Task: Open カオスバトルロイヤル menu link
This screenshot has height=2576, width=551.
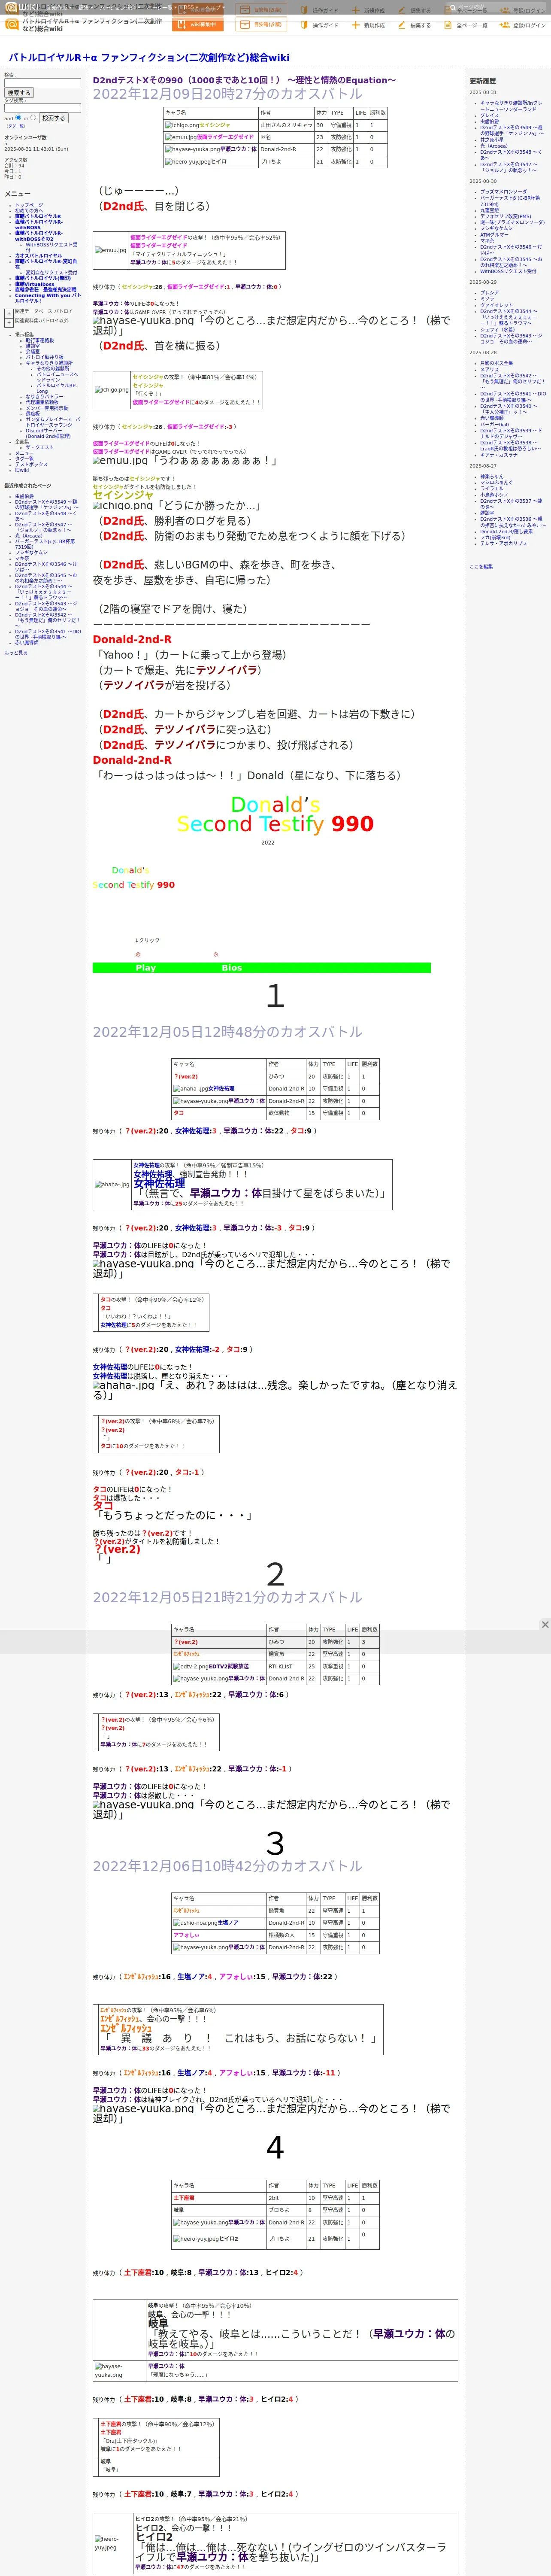Action: [x=38, y=256]
